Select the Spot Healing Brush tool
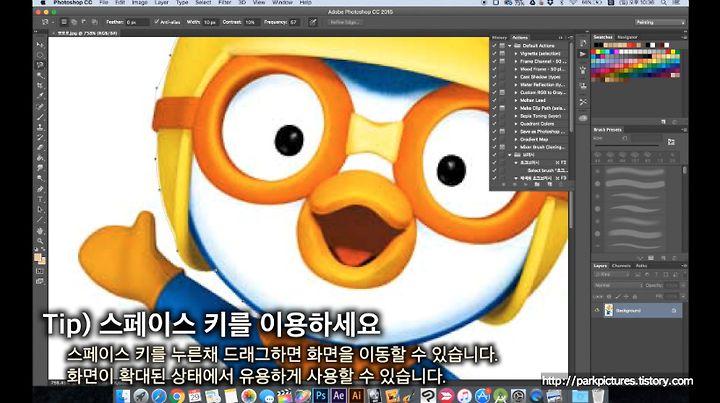The image size is (720, 403). coord(40,106)
